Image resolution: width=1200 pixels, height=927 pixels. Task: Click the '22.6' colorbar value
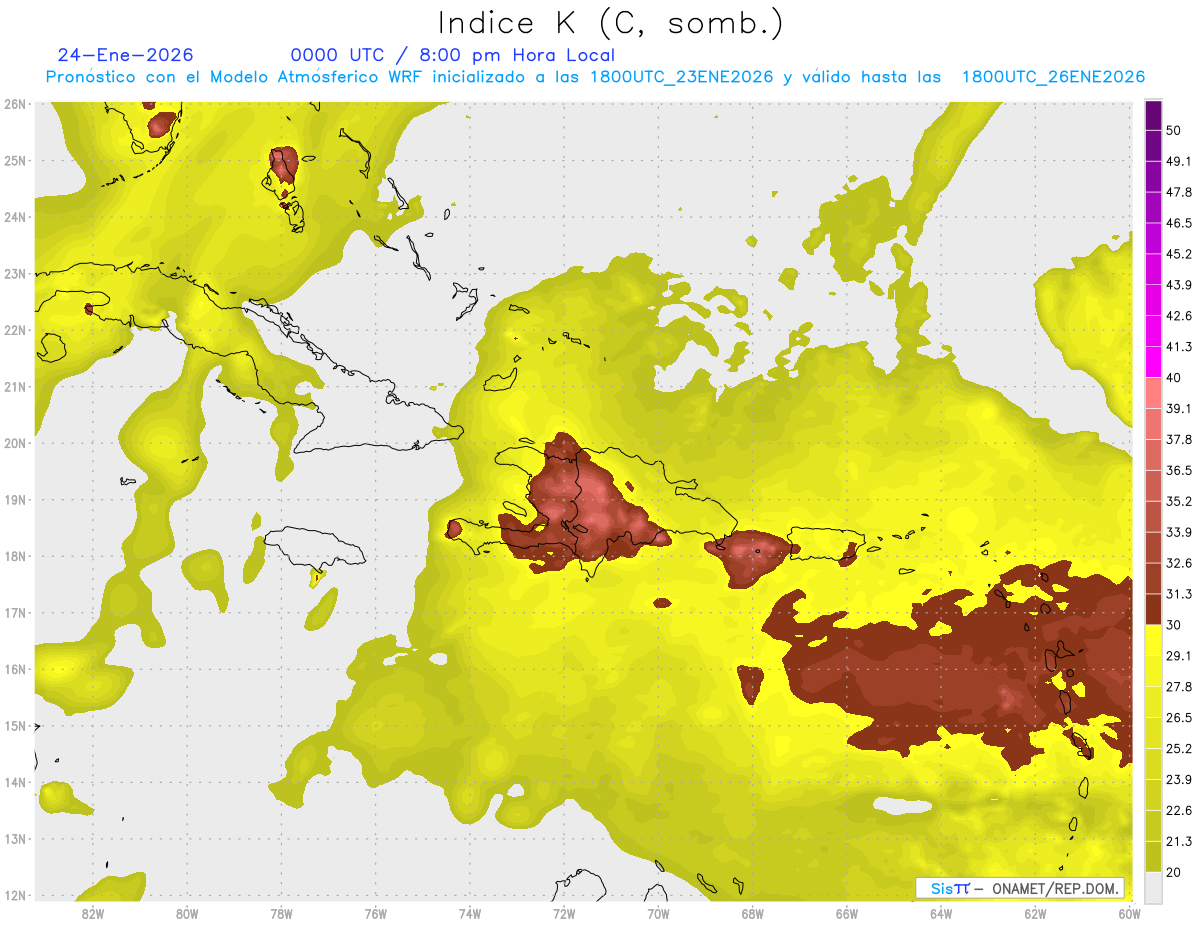pyautogui.click(x=1179, y=811)
